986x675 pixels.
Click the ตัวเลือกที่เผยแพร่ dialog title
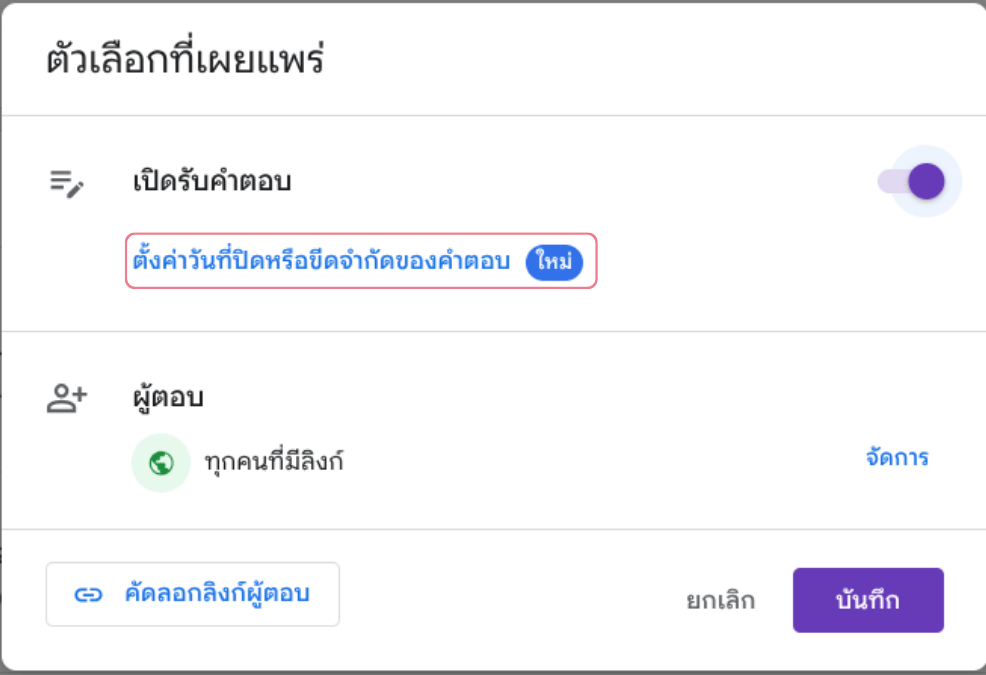pos(185,60)
